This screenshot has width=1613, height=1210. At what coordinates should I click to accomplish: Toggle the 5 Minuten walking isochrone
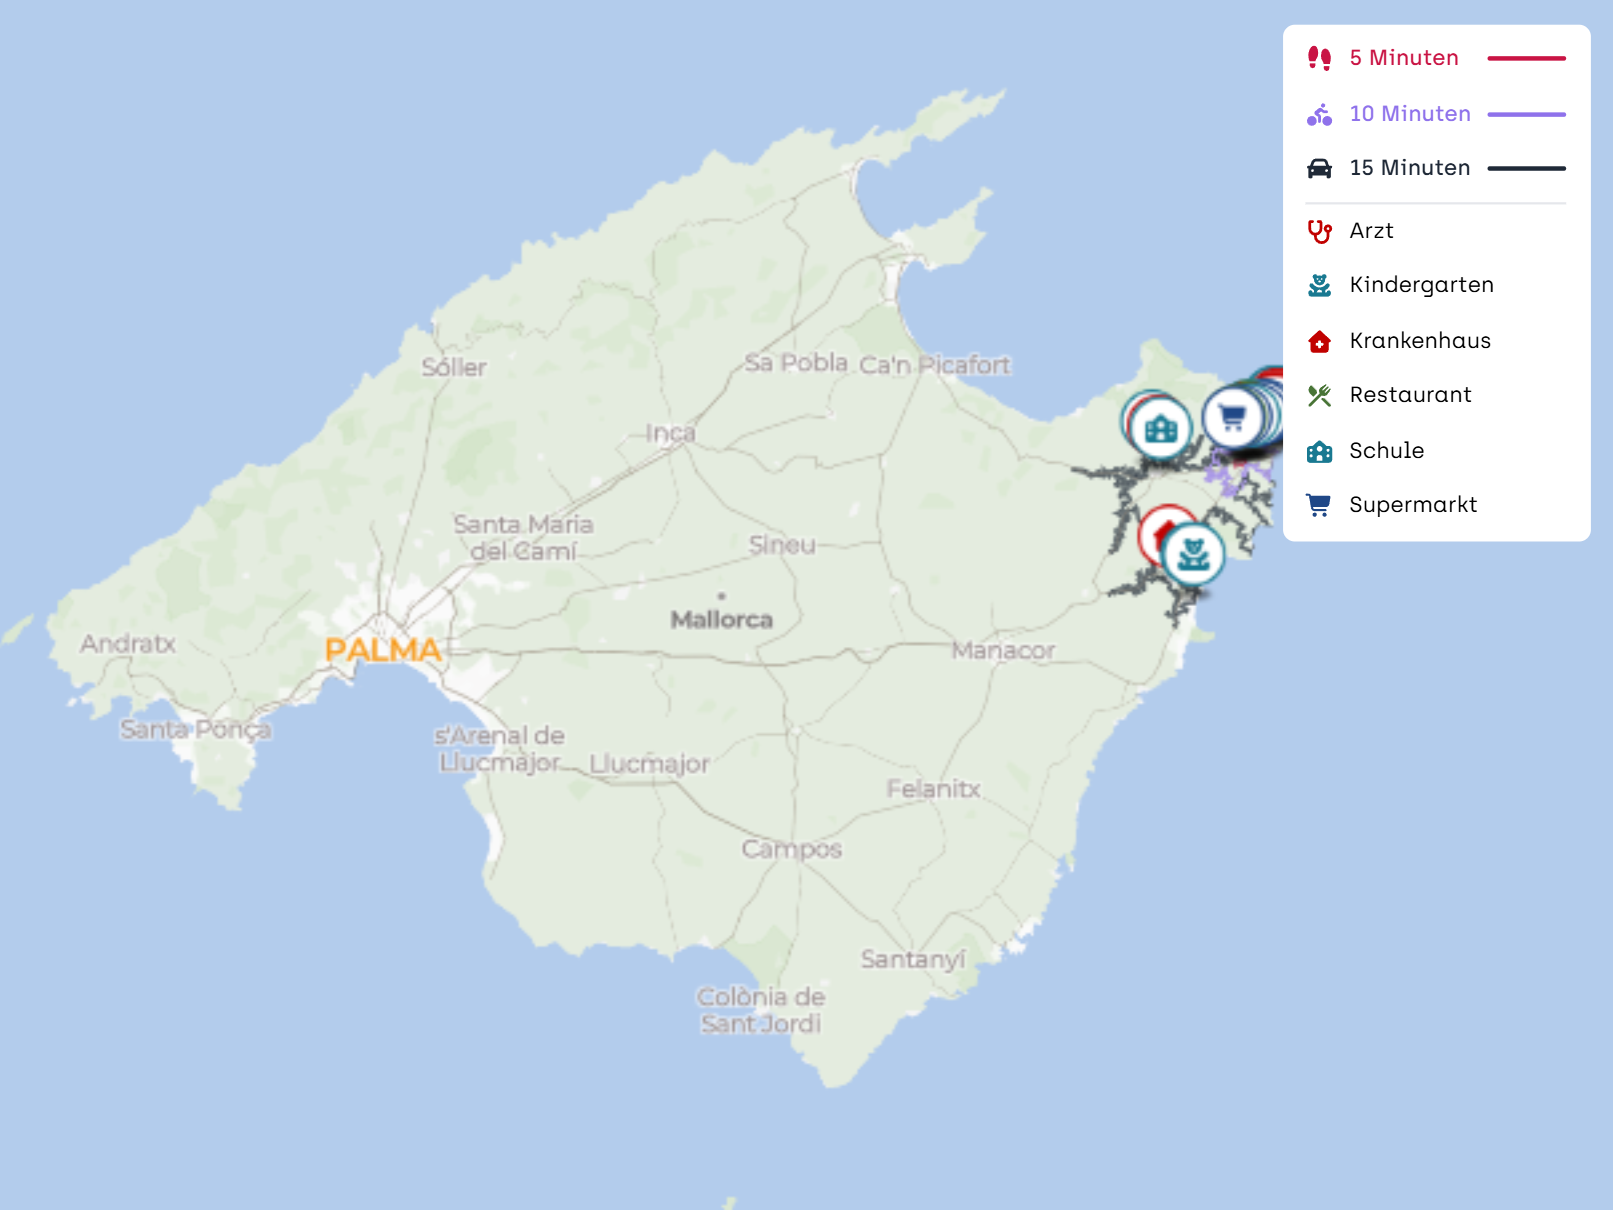click(1436, 58)
